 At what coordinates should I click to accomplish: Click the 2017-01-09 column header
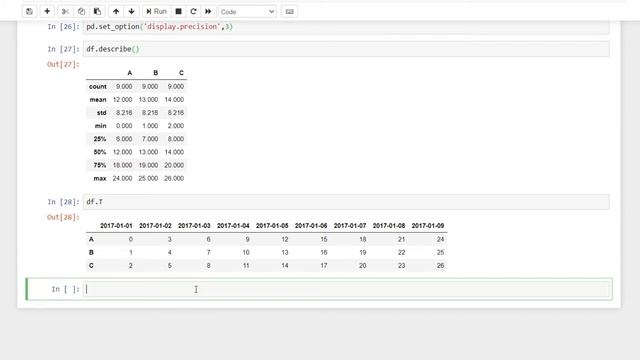[x=428, y=226]
